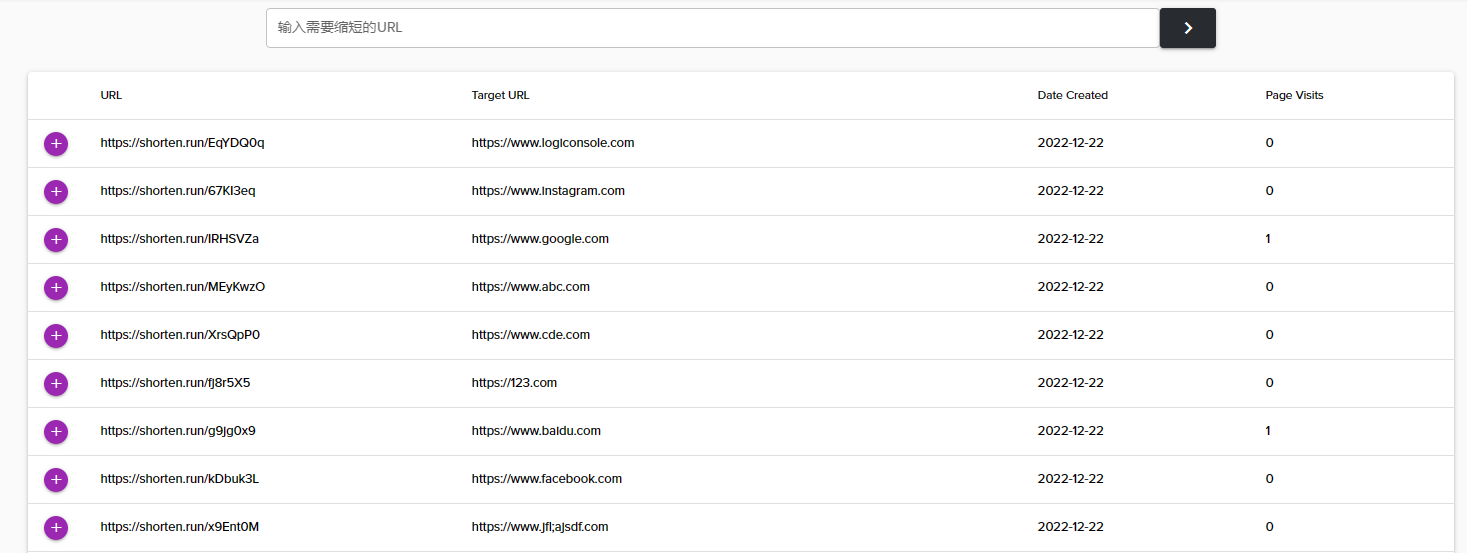Viewport: 1467px width, 553px height.
Task: Click target URL https://www.logiconsole.com
Action: [553, 143]
